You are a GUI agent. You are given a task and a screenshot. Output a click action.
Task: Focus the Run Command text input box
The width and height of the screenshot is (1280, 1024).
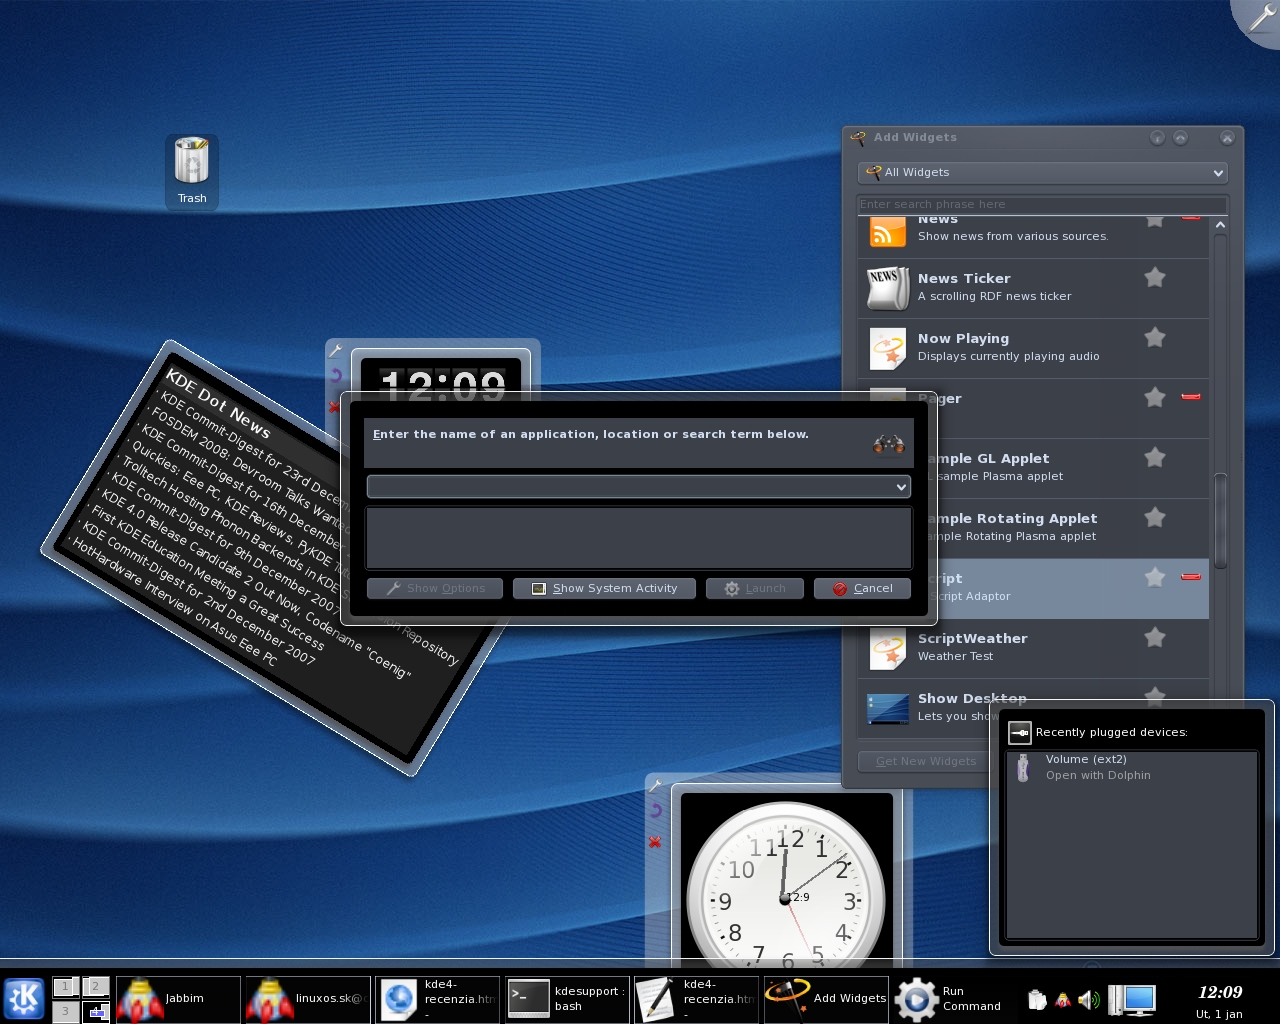pyautogui.click(x=630, y=486)
